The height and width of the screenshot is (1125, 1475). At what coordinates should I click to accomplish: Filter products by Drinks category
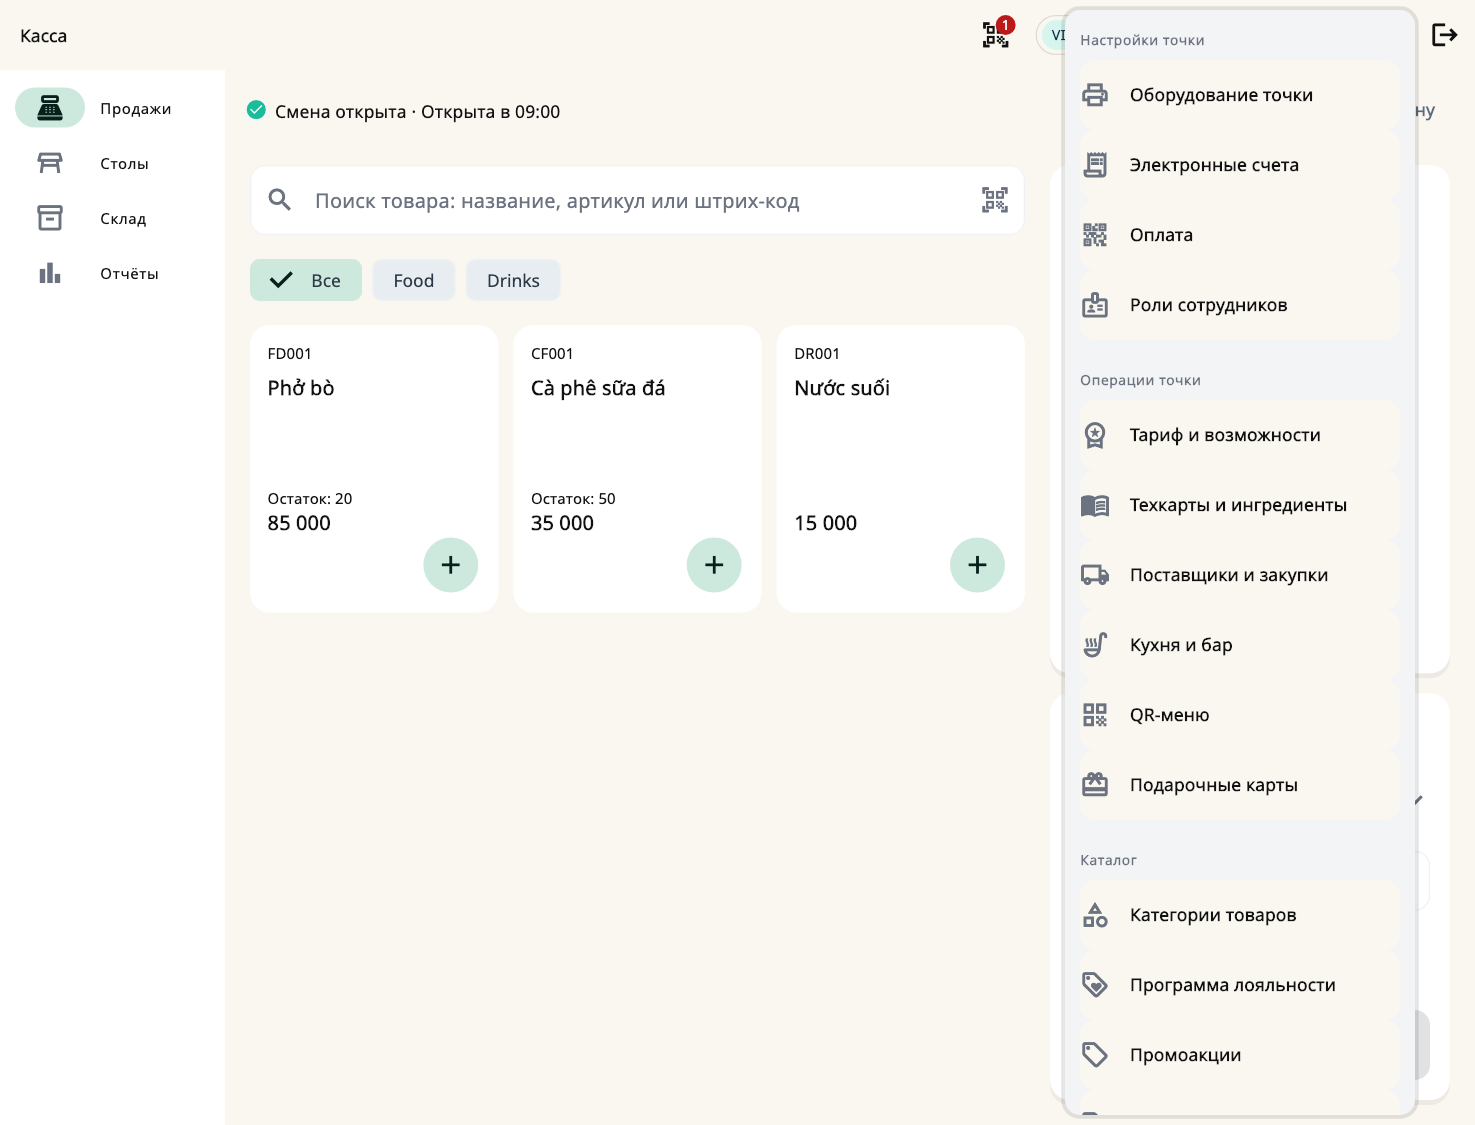coord(513,280)
